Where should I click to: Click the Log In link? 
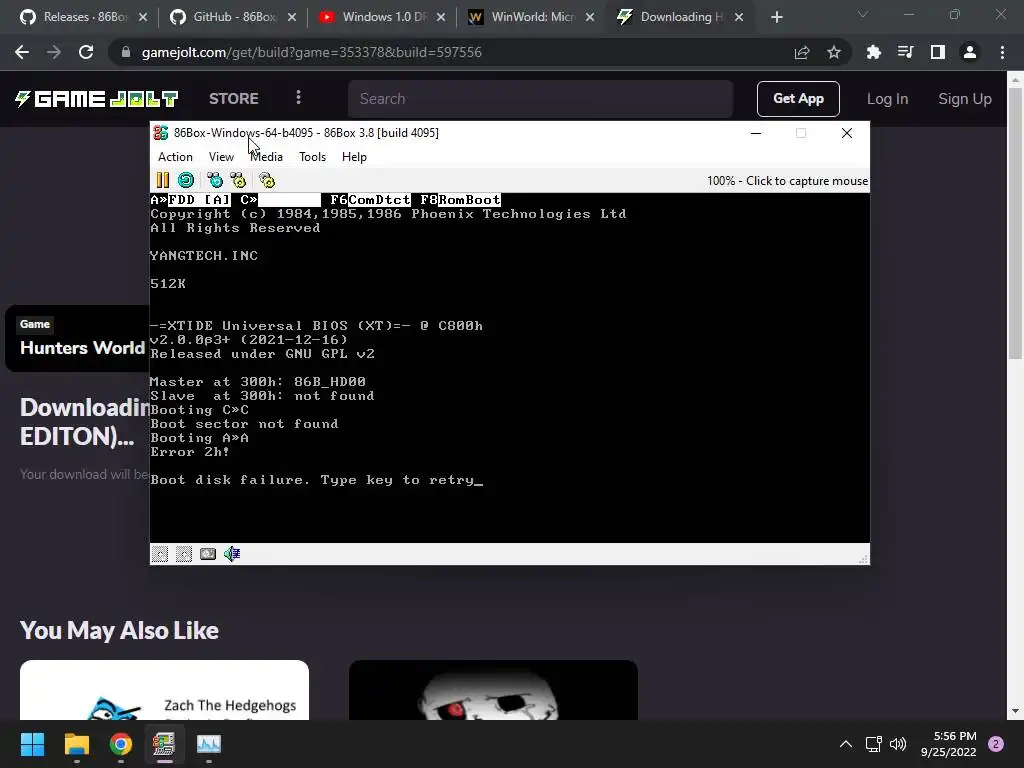click(x=887, y=99)
